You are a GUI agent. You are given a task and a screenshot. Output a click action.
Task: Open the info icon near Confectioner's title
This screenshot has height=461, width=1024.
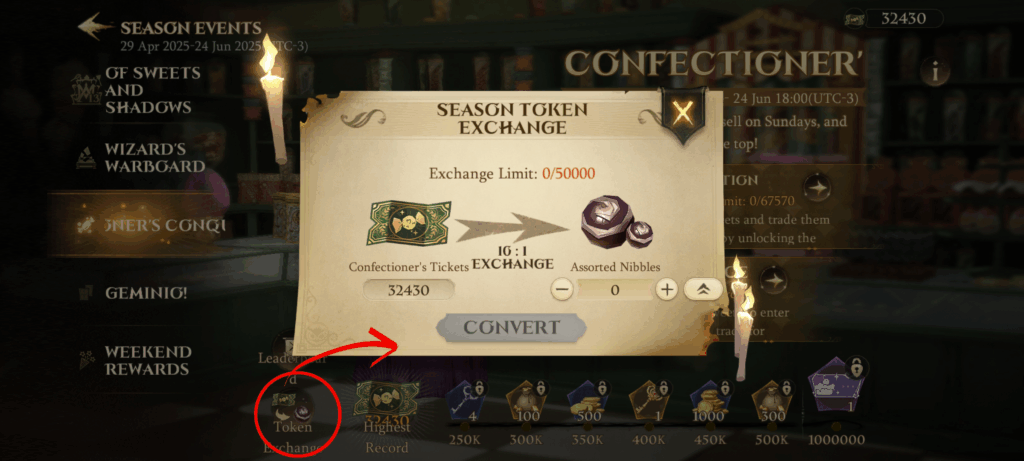tap(935, 72)
